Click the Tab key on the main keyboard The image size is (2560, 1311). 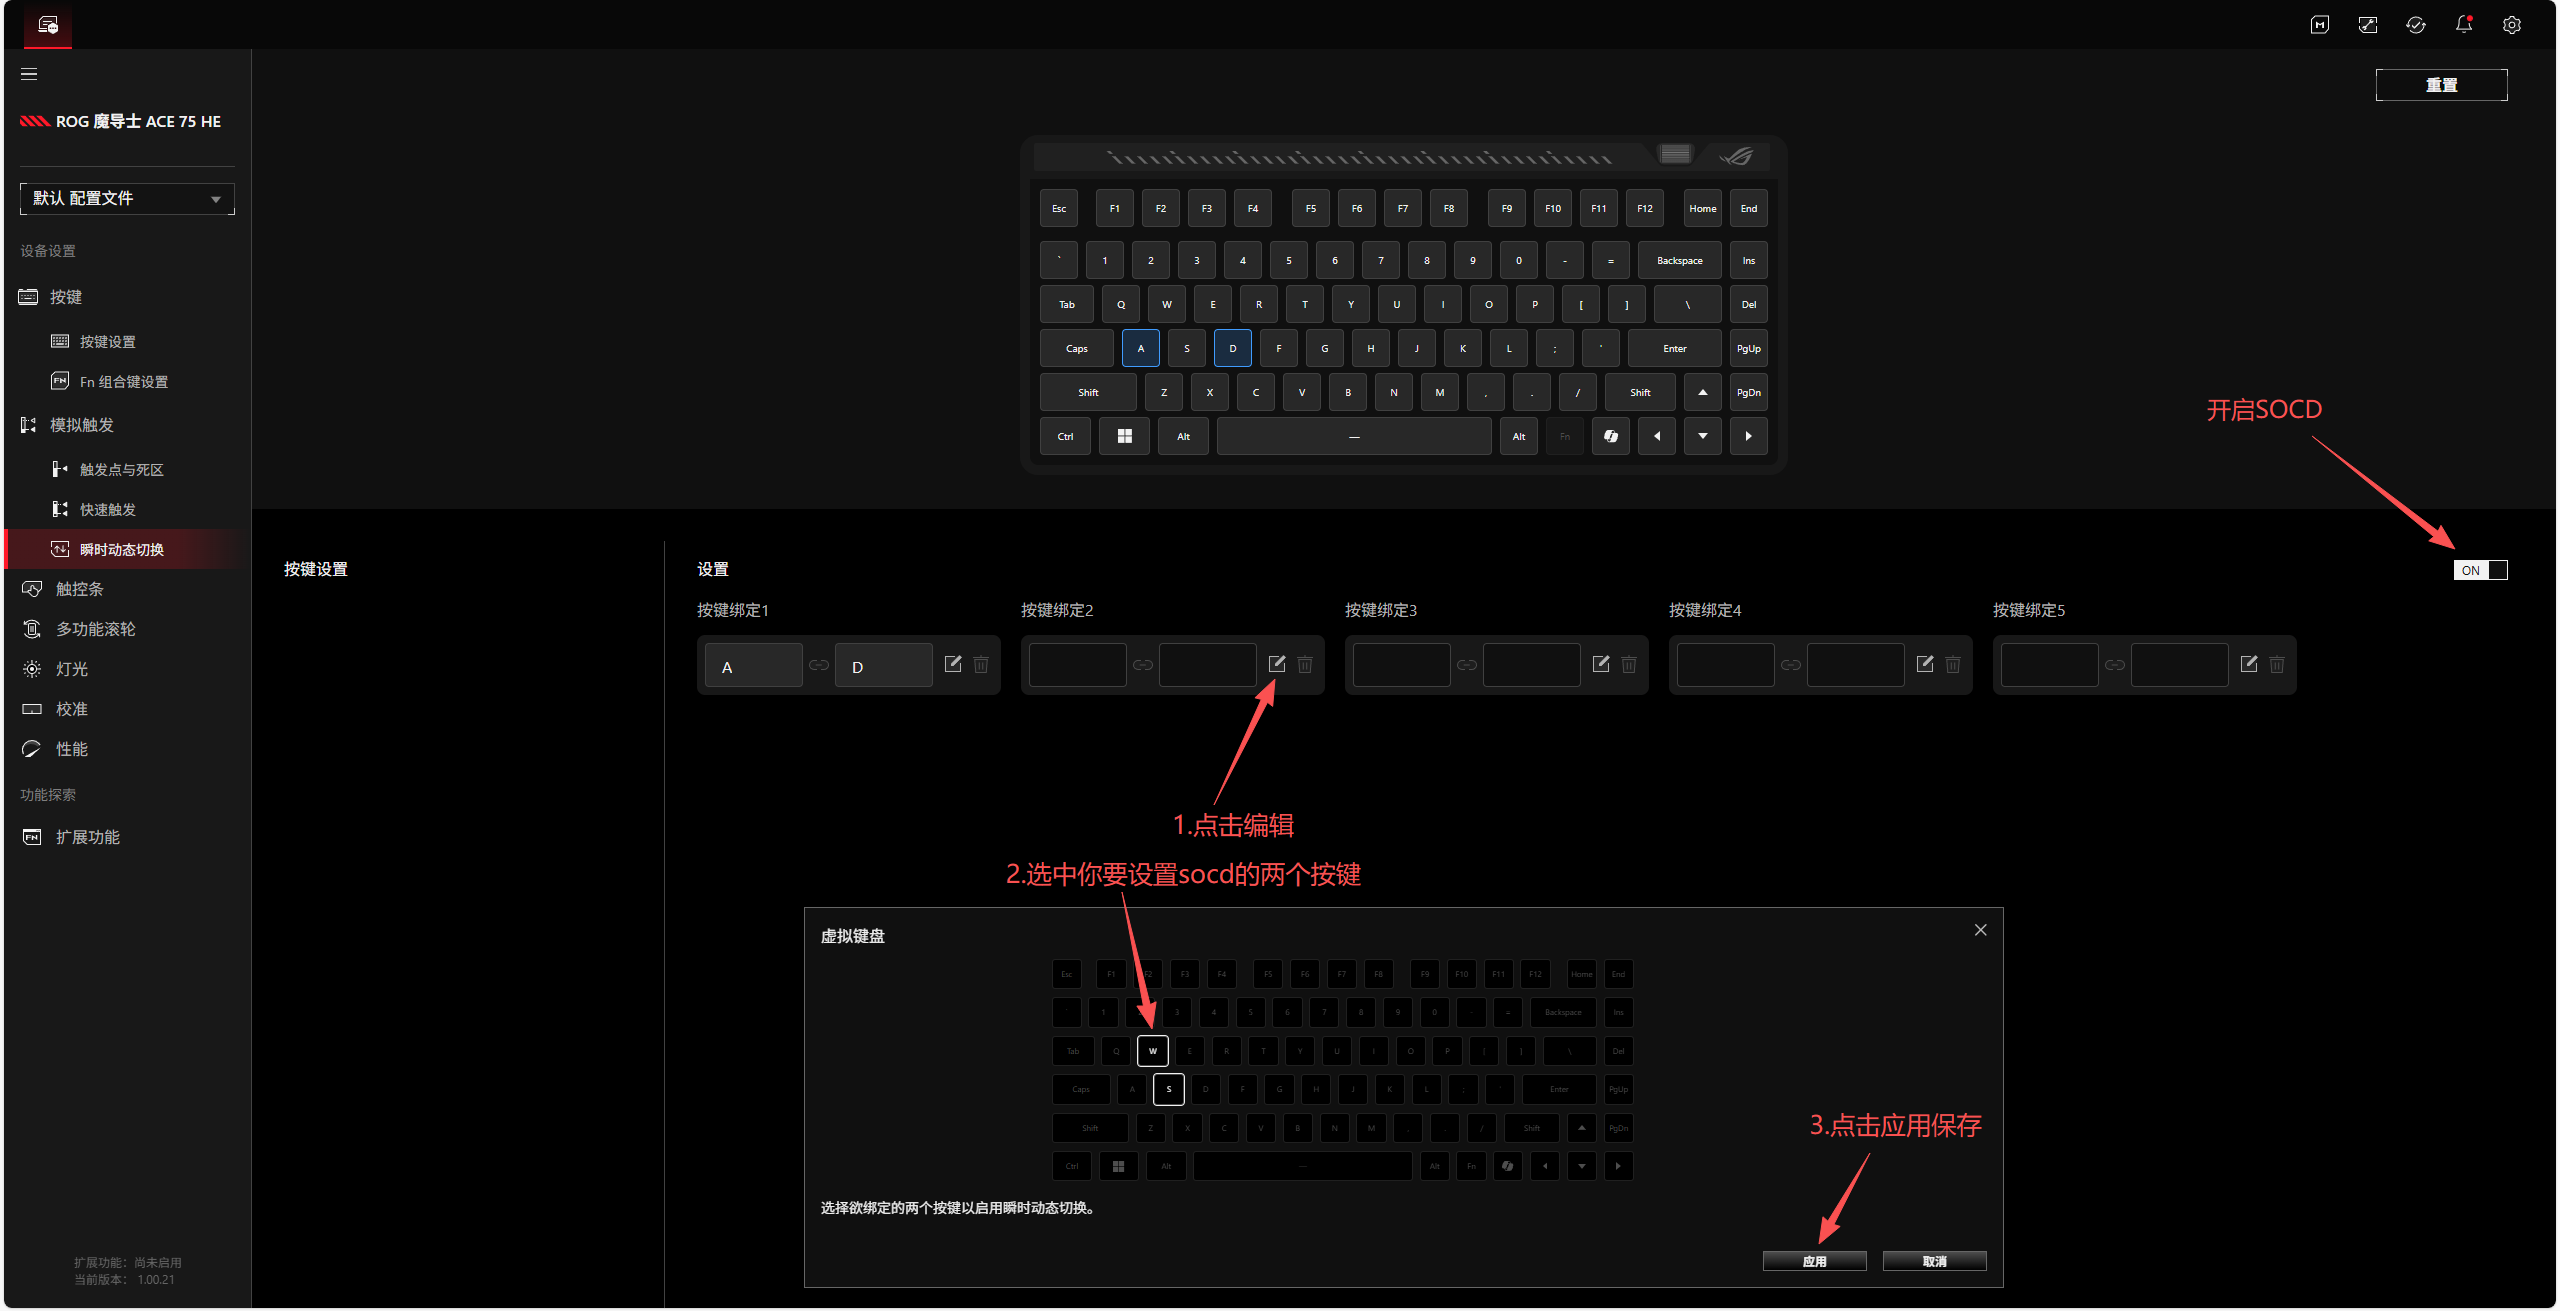coord(1067,305)
